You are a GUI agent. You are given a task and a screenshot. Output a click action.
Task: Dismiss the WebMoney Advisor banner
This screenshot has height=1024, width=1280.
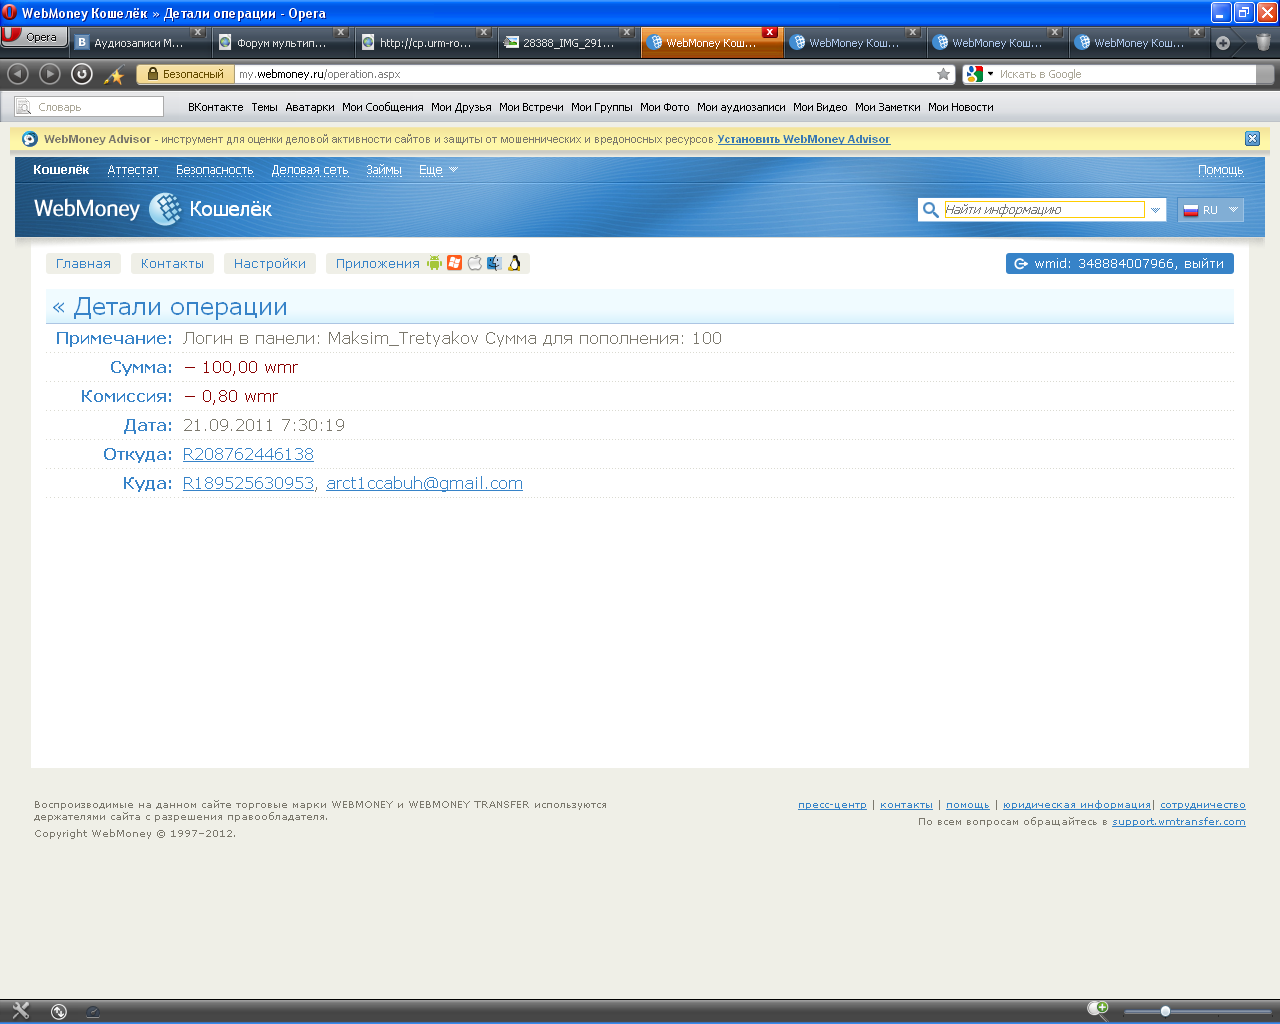(1252, 139)
